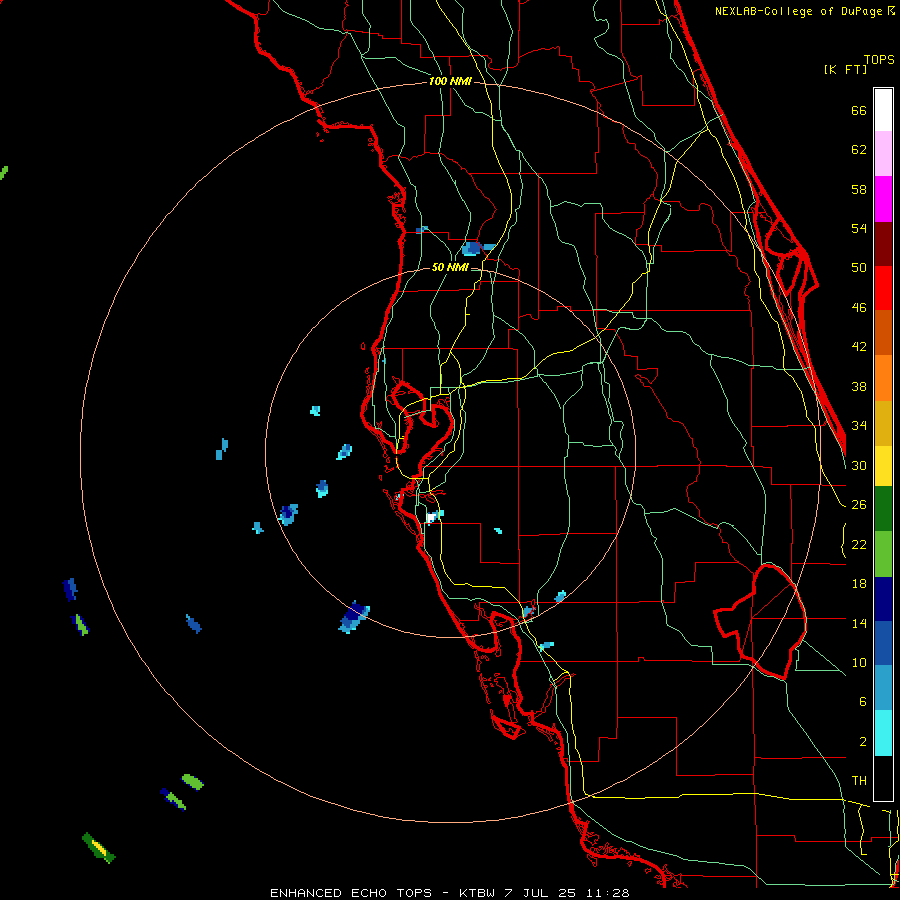This screenshot has width=900, height=900.
Task: Click the 58 value on the legend
Action: coord(859,189)
